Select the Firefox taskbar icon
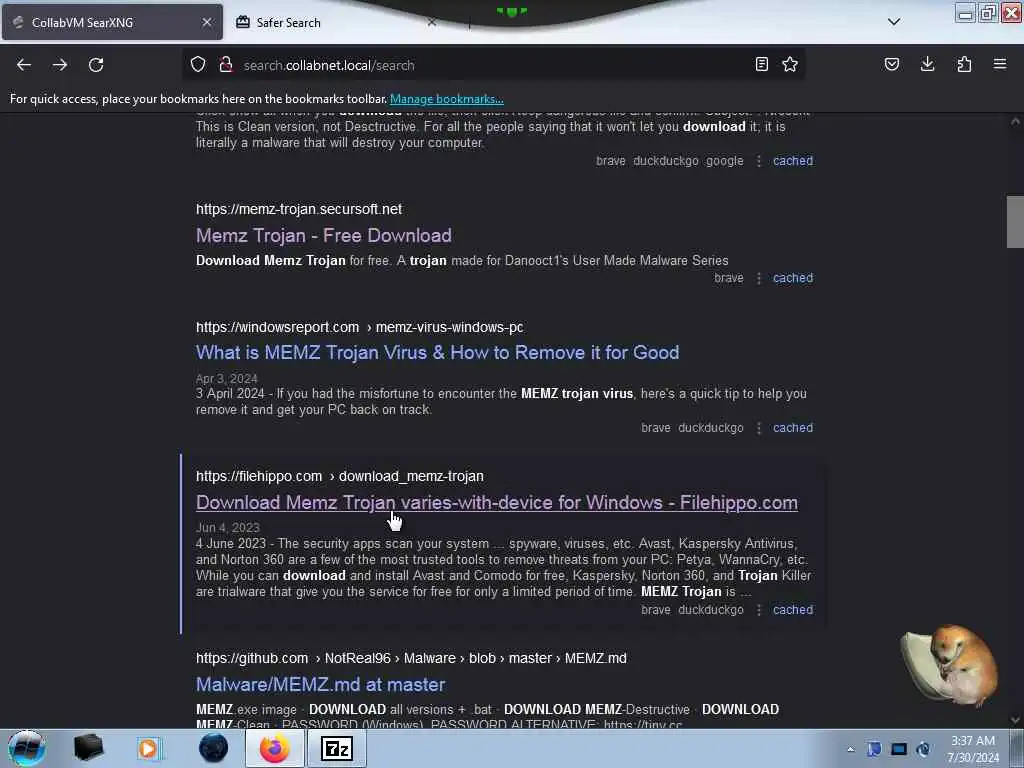Viewport: 1024px width, 768px height. click(275, 748)
